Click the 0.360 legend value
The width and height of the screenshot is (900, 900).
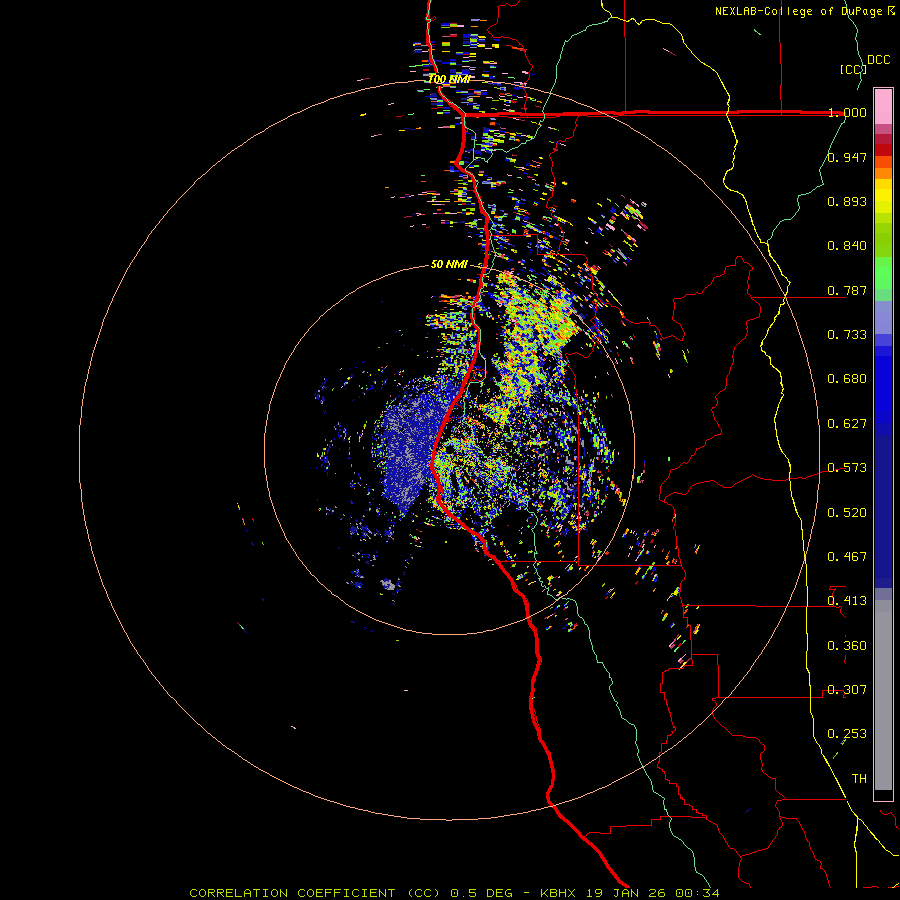[x=847, y=646]
